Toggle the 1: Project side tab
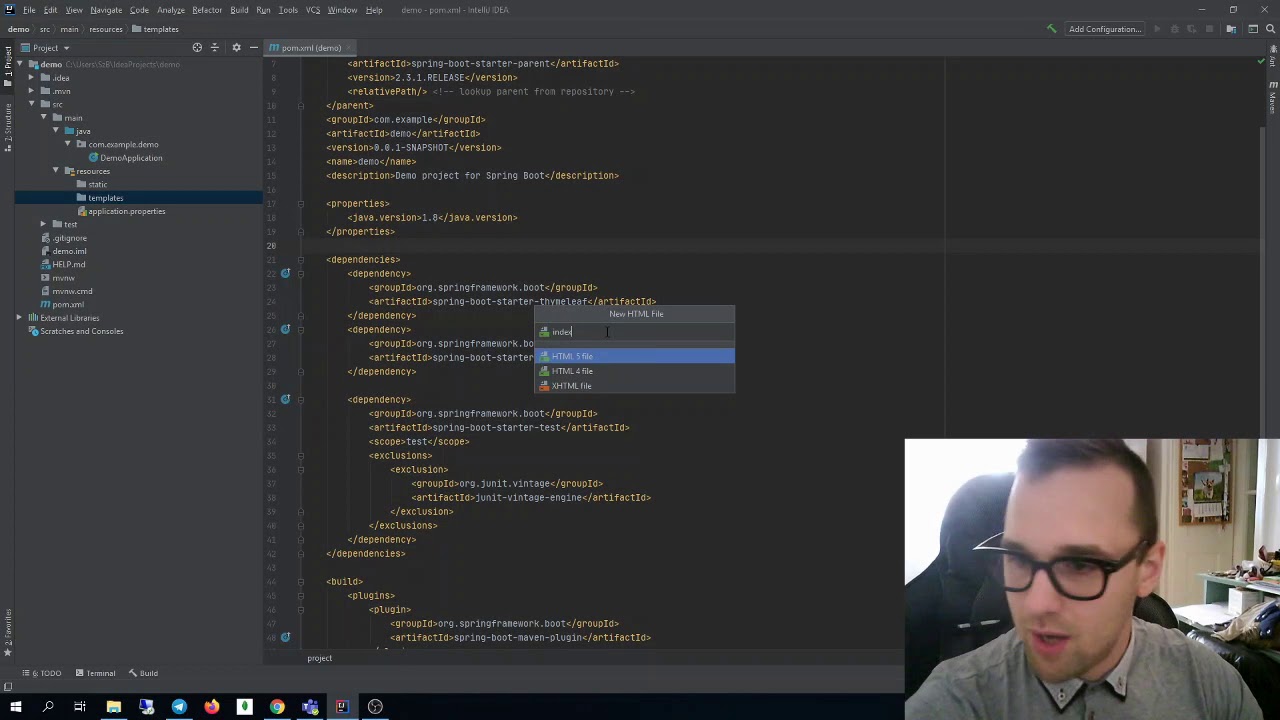 (x=7, y=66)
